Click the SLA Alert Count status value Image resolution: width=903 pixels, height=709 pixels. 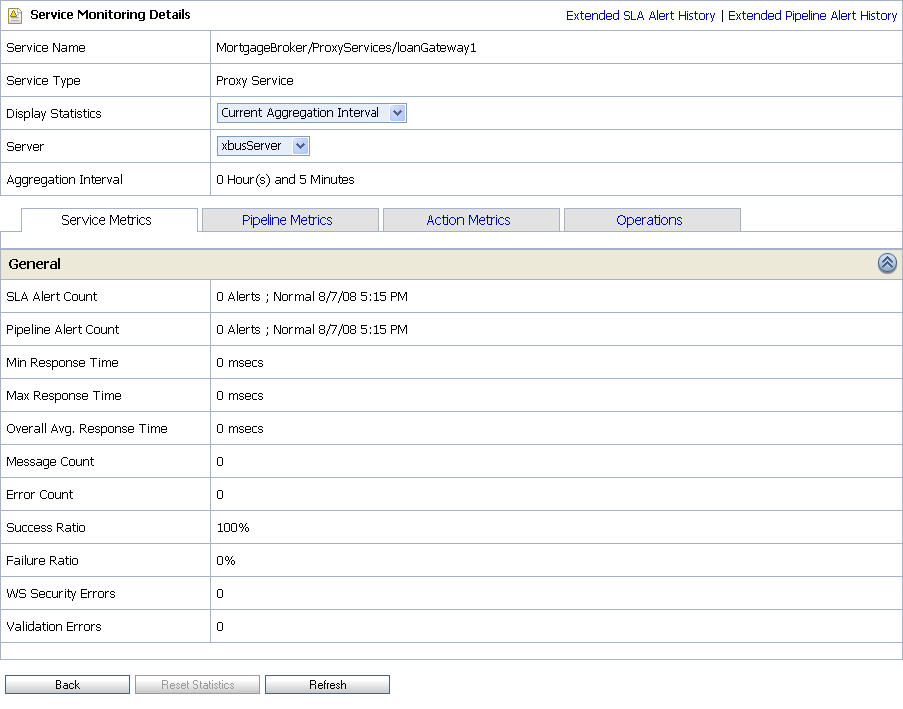tap(312, 297)
